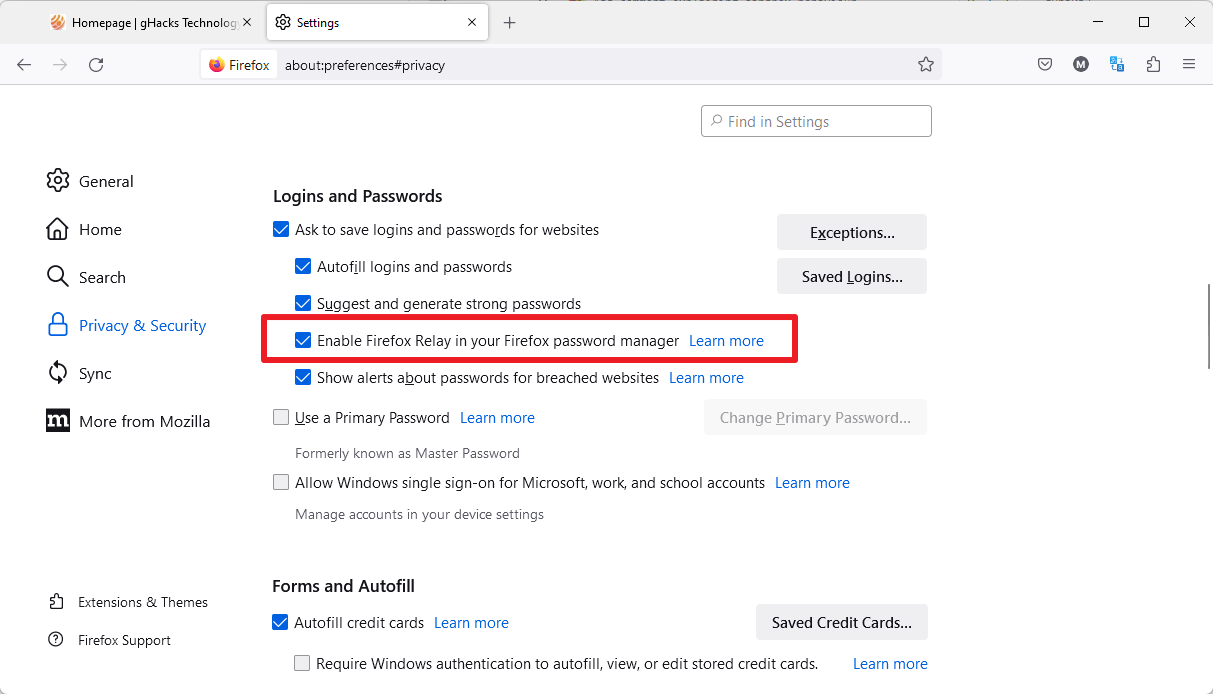Check Use a Primary Password checkbox

pos(281,418)
